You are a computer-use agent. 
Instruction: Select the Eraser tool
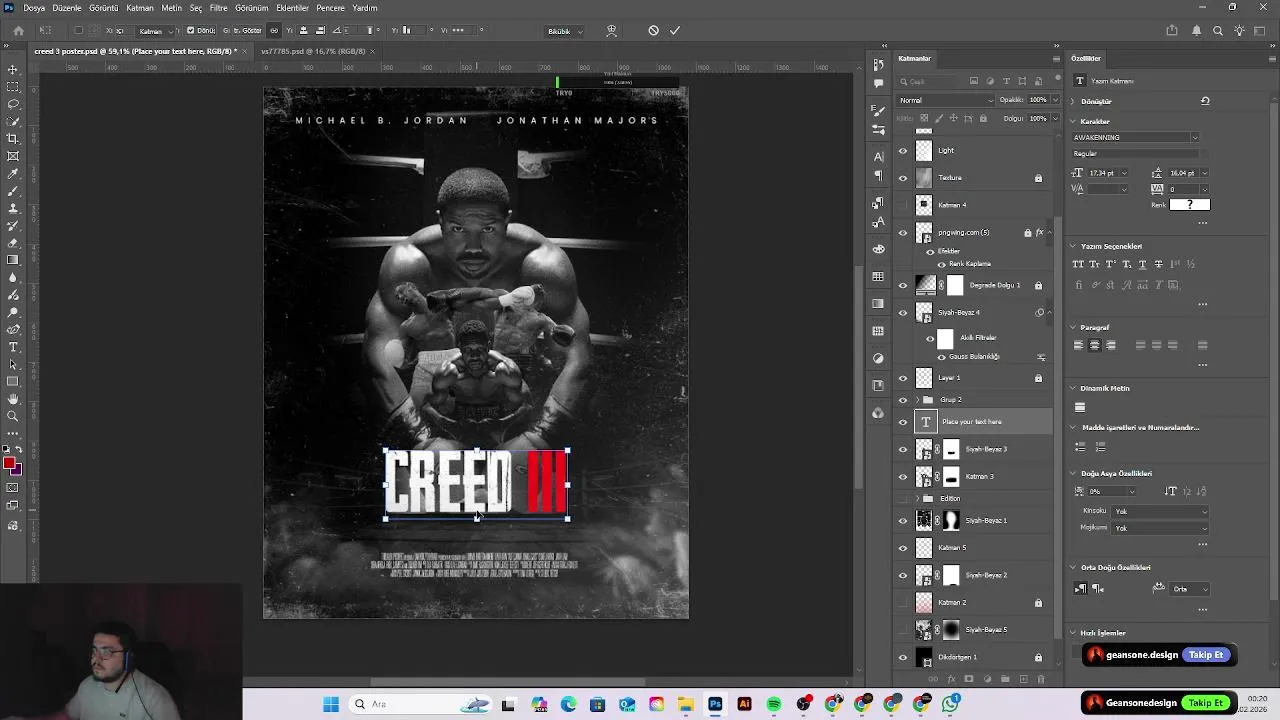point(13,243)
